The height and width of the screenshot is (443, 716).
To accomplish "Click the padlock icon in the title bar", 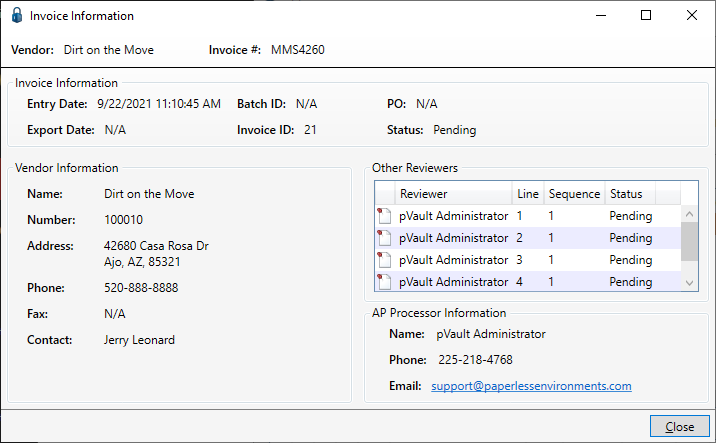I will [x=17, y=15].
